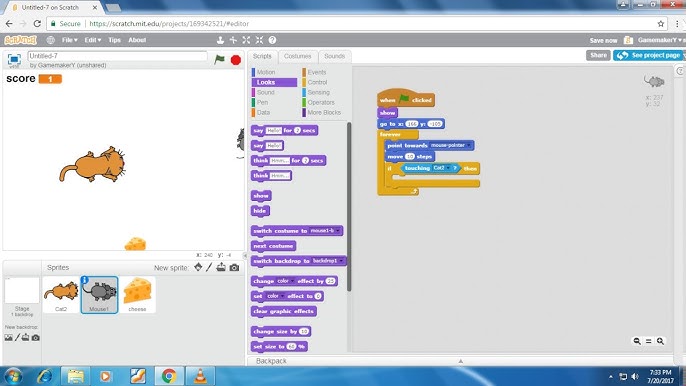Screen dimensions: 686x386
Task: Open the GamemakerY account dropdown
Action: click(661, 40)
